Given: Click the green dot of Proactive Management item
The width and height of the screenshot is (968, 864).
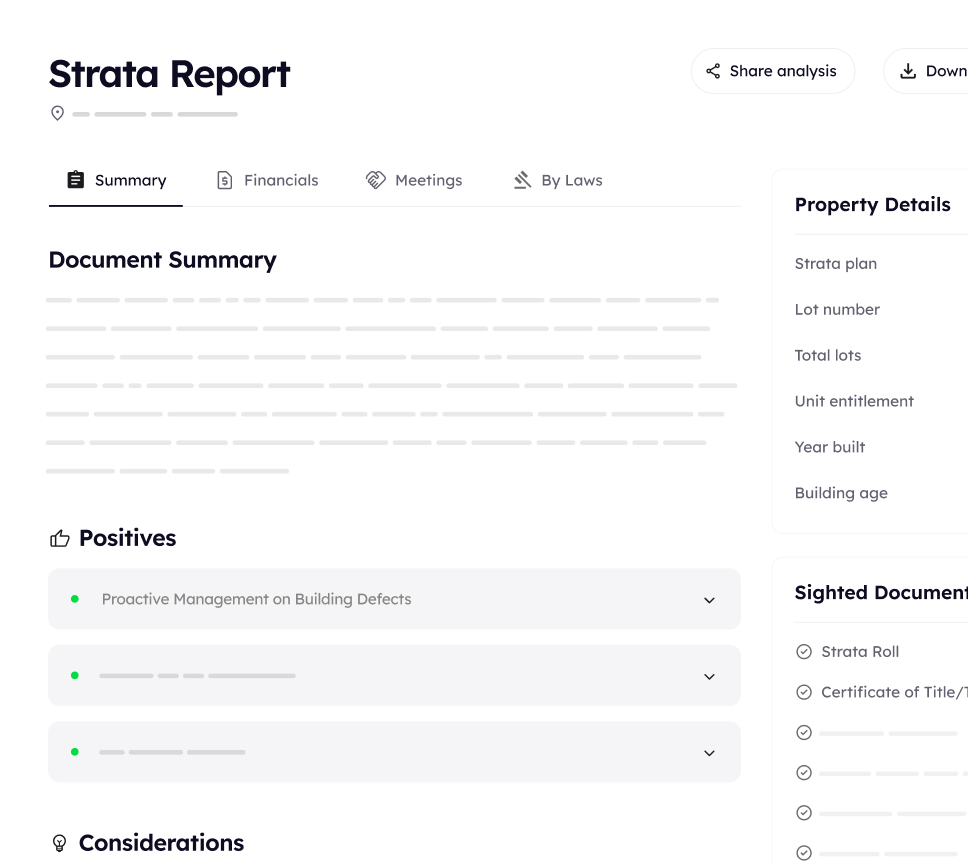Looking at the screenshot, I should [75, 599].
